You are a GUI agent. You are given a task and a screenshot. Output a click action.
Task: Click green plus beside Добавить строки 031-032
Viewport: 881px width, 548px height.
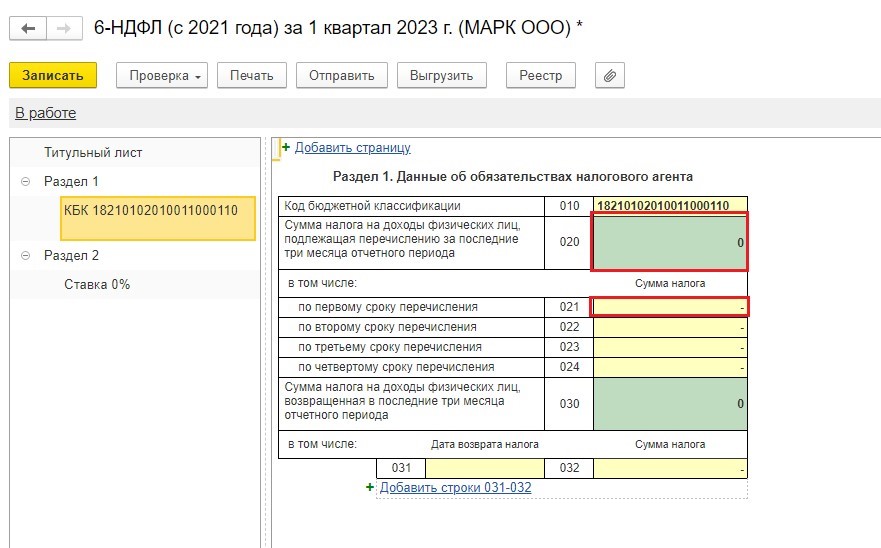click(x=371, y=488)
